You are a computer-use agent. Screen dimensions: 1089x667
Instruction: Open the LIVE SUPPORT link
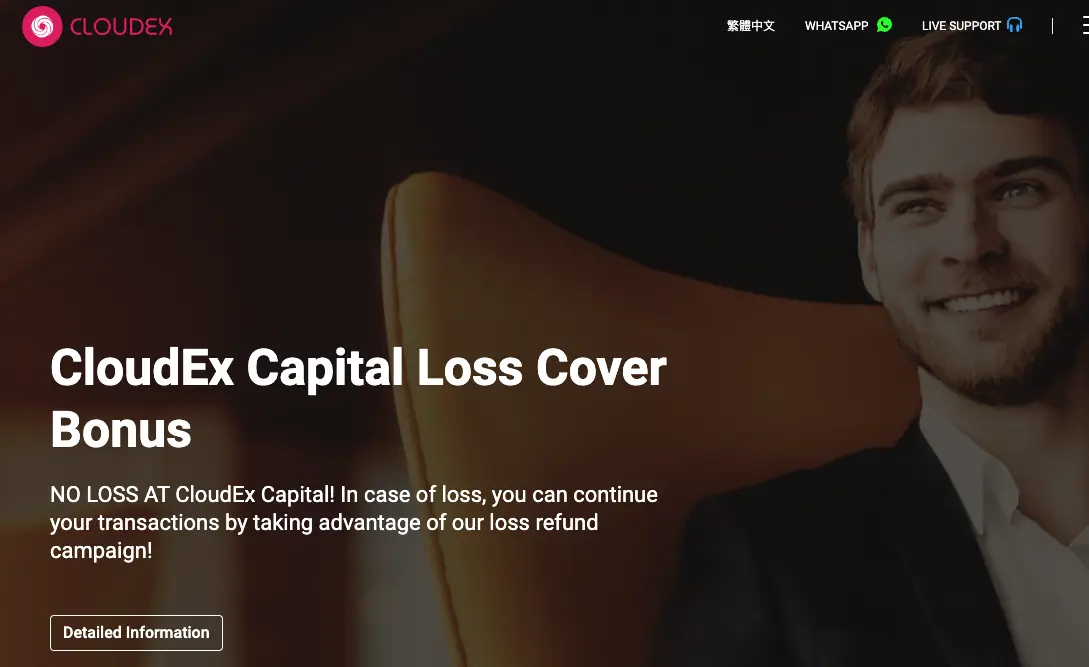tap(961, 26)
